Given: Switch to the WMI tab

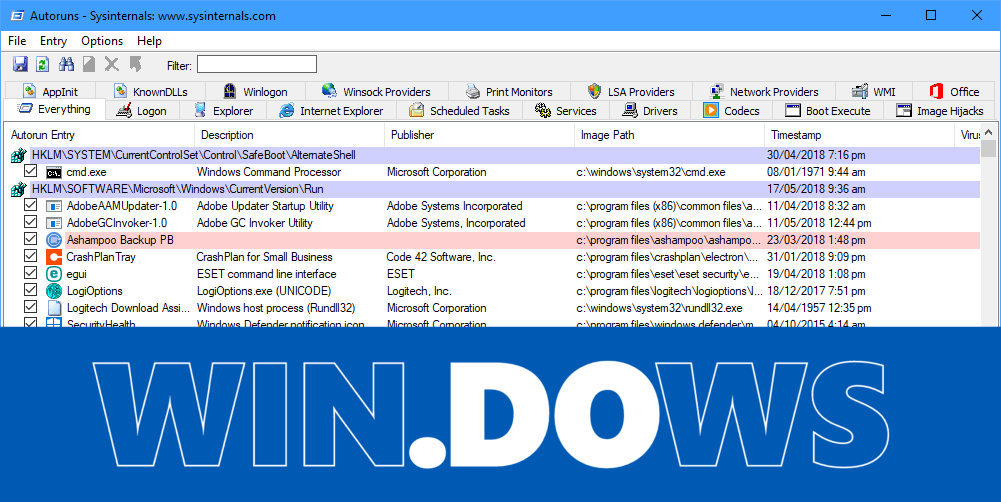Looking at the screenshot, I should [x=875, y=91].
